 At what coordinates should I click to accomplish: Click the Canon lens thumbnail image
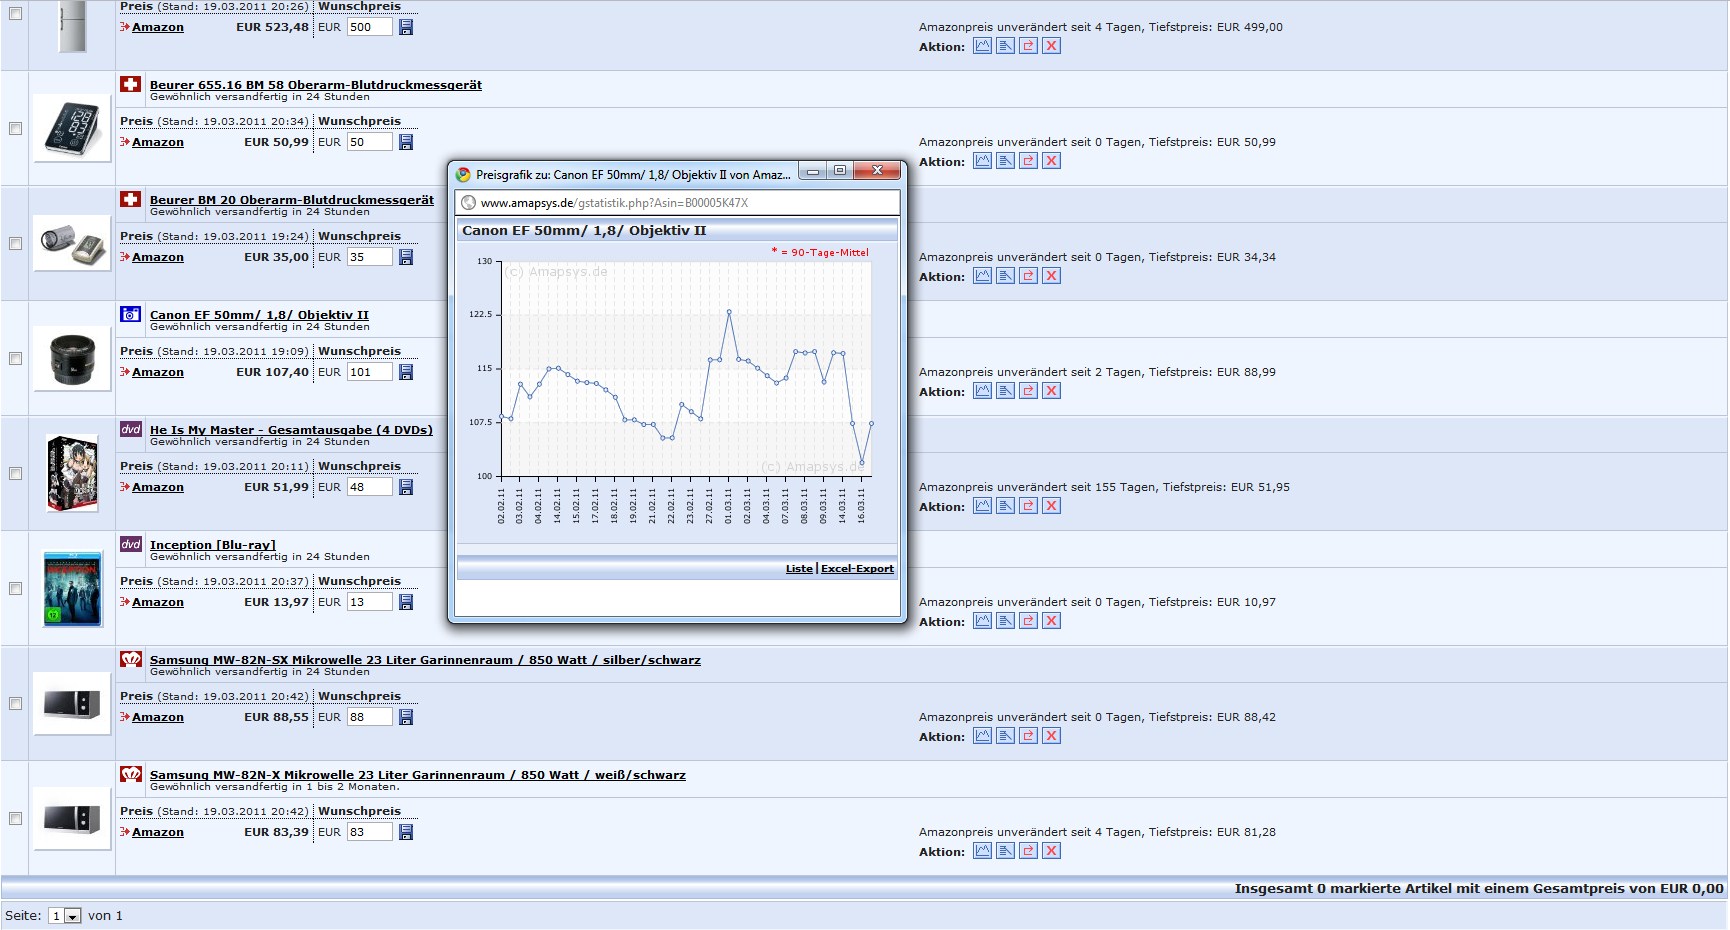point(72,360)
